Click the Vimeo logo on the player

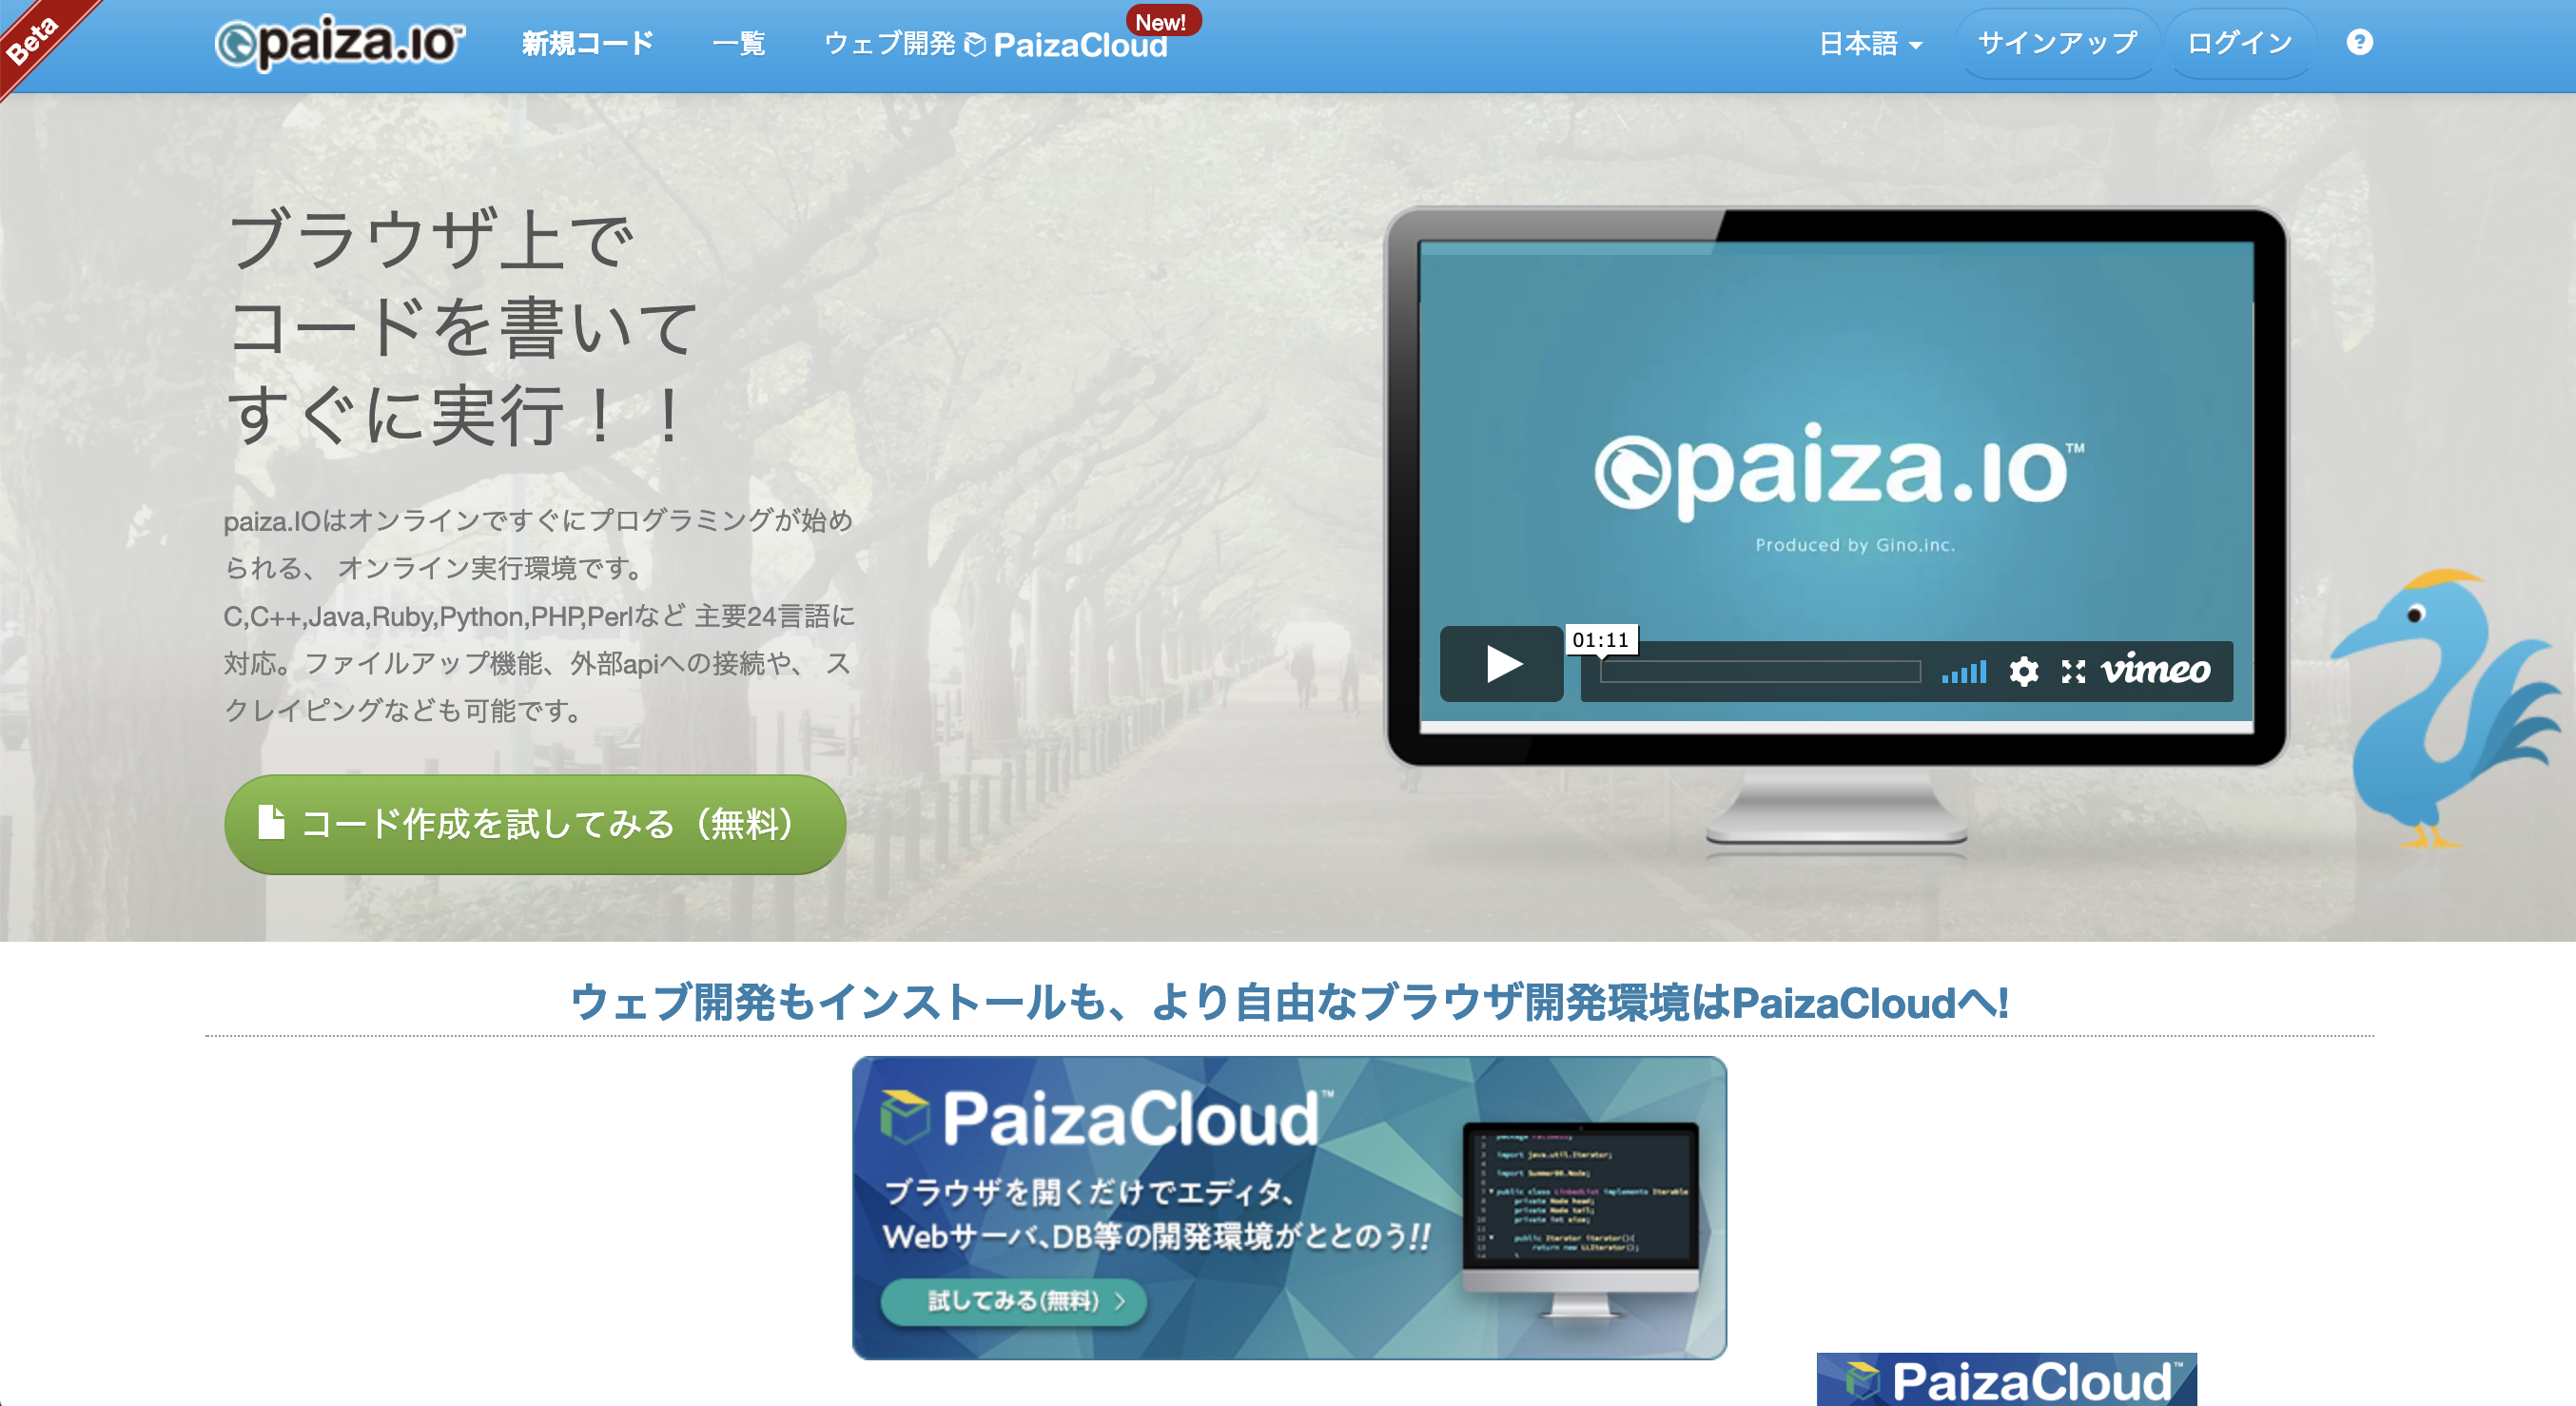pyautogui.click(x=2155, y=669)
